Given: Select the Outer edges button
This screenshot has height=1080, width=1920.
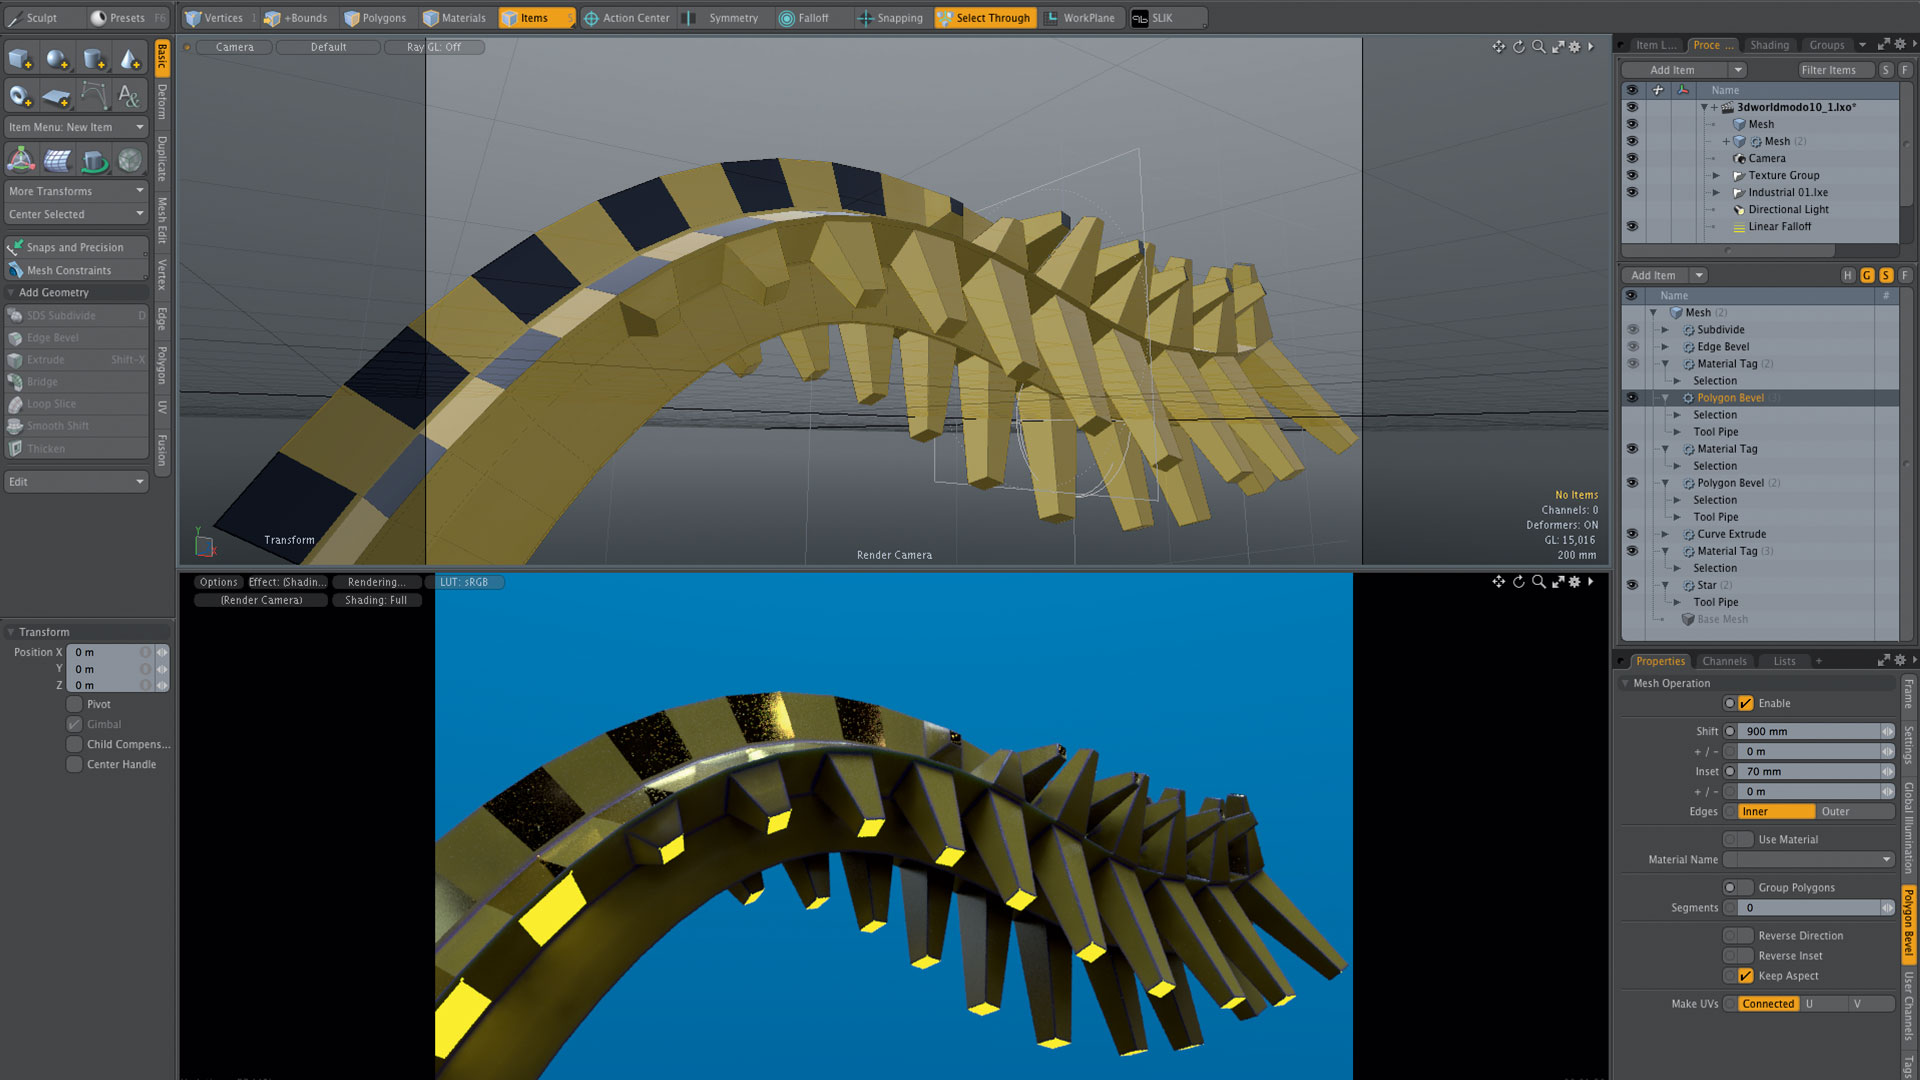Looking at the screenshot, I should click(x=1835, y=811).
